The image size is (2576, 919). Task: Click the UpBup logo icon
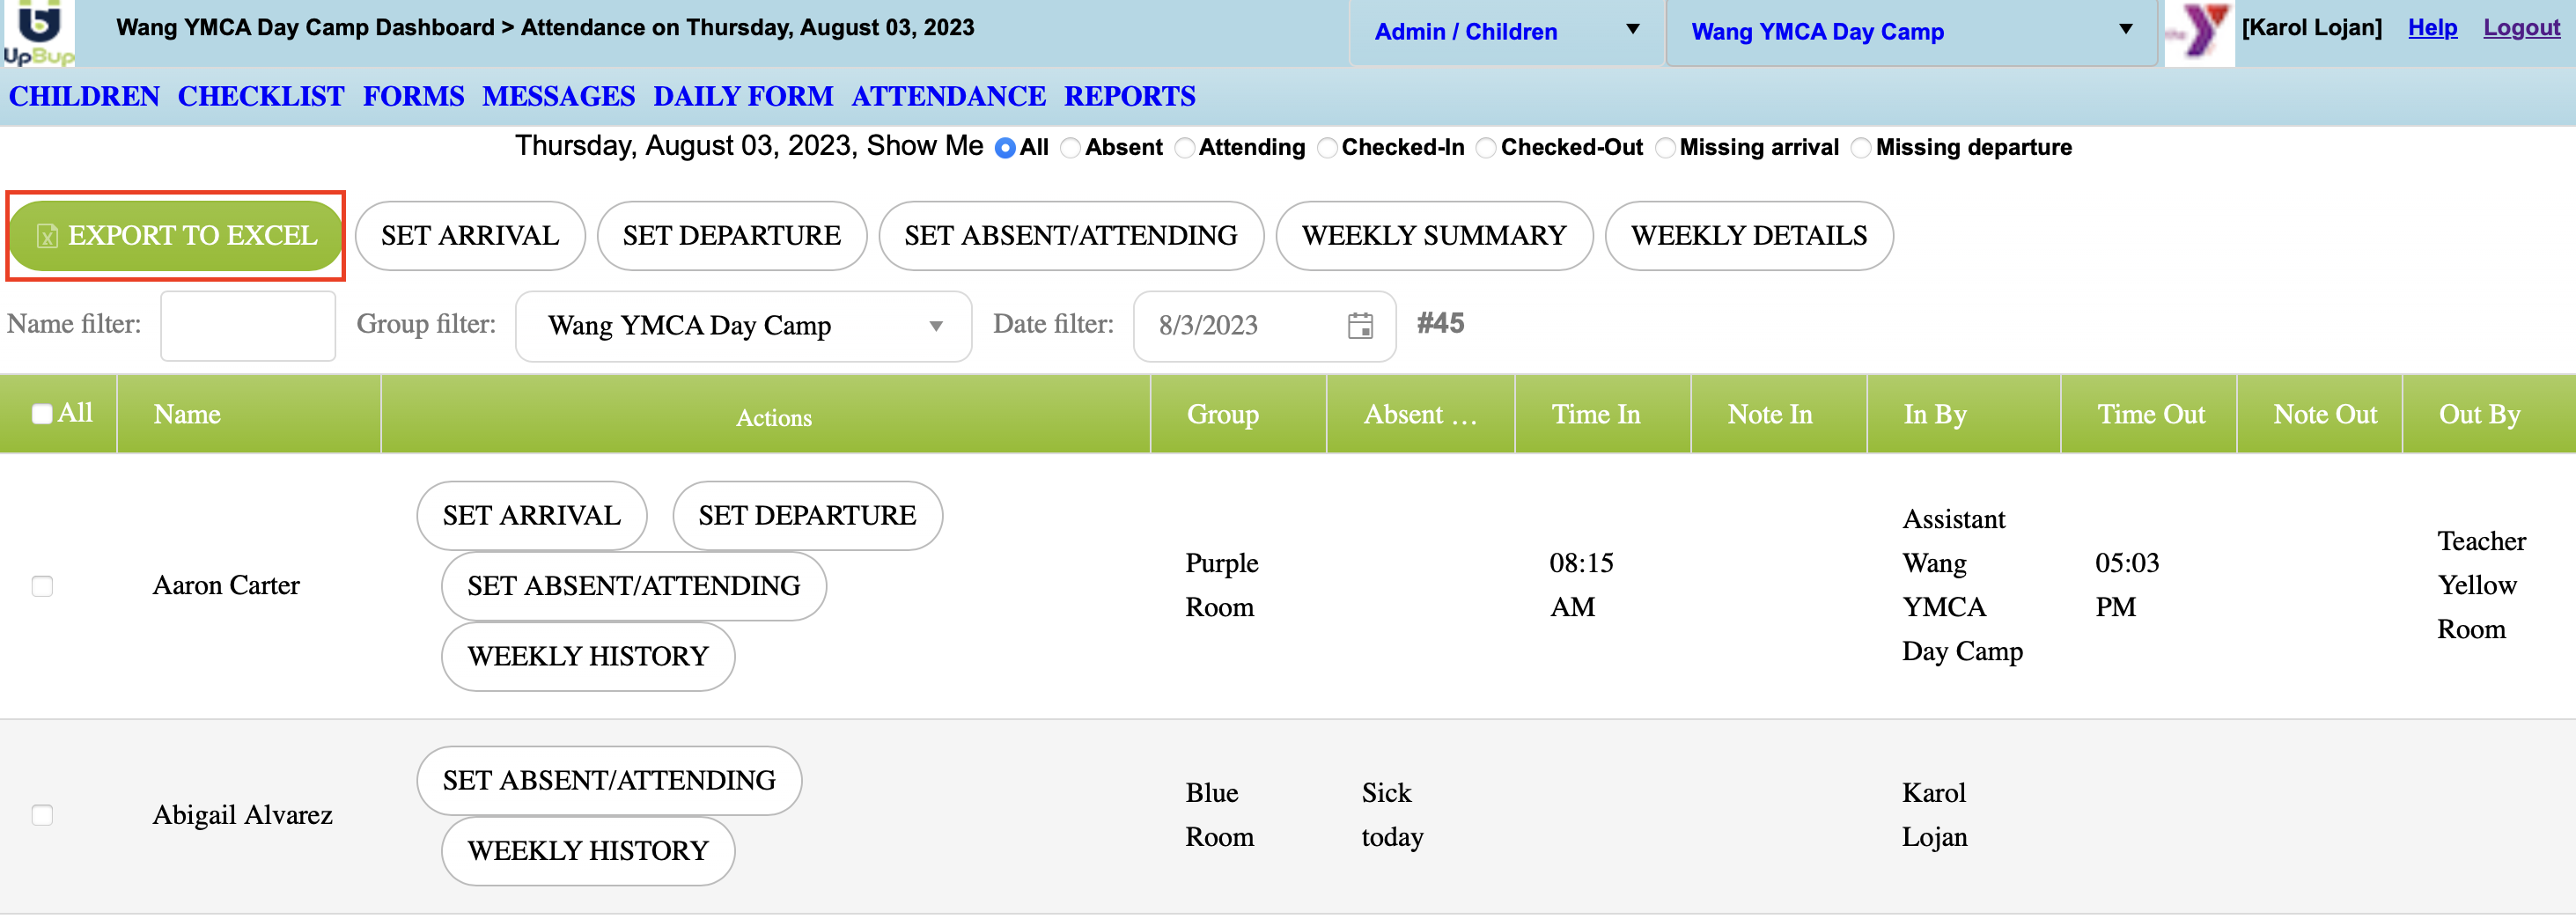(38, 32)
